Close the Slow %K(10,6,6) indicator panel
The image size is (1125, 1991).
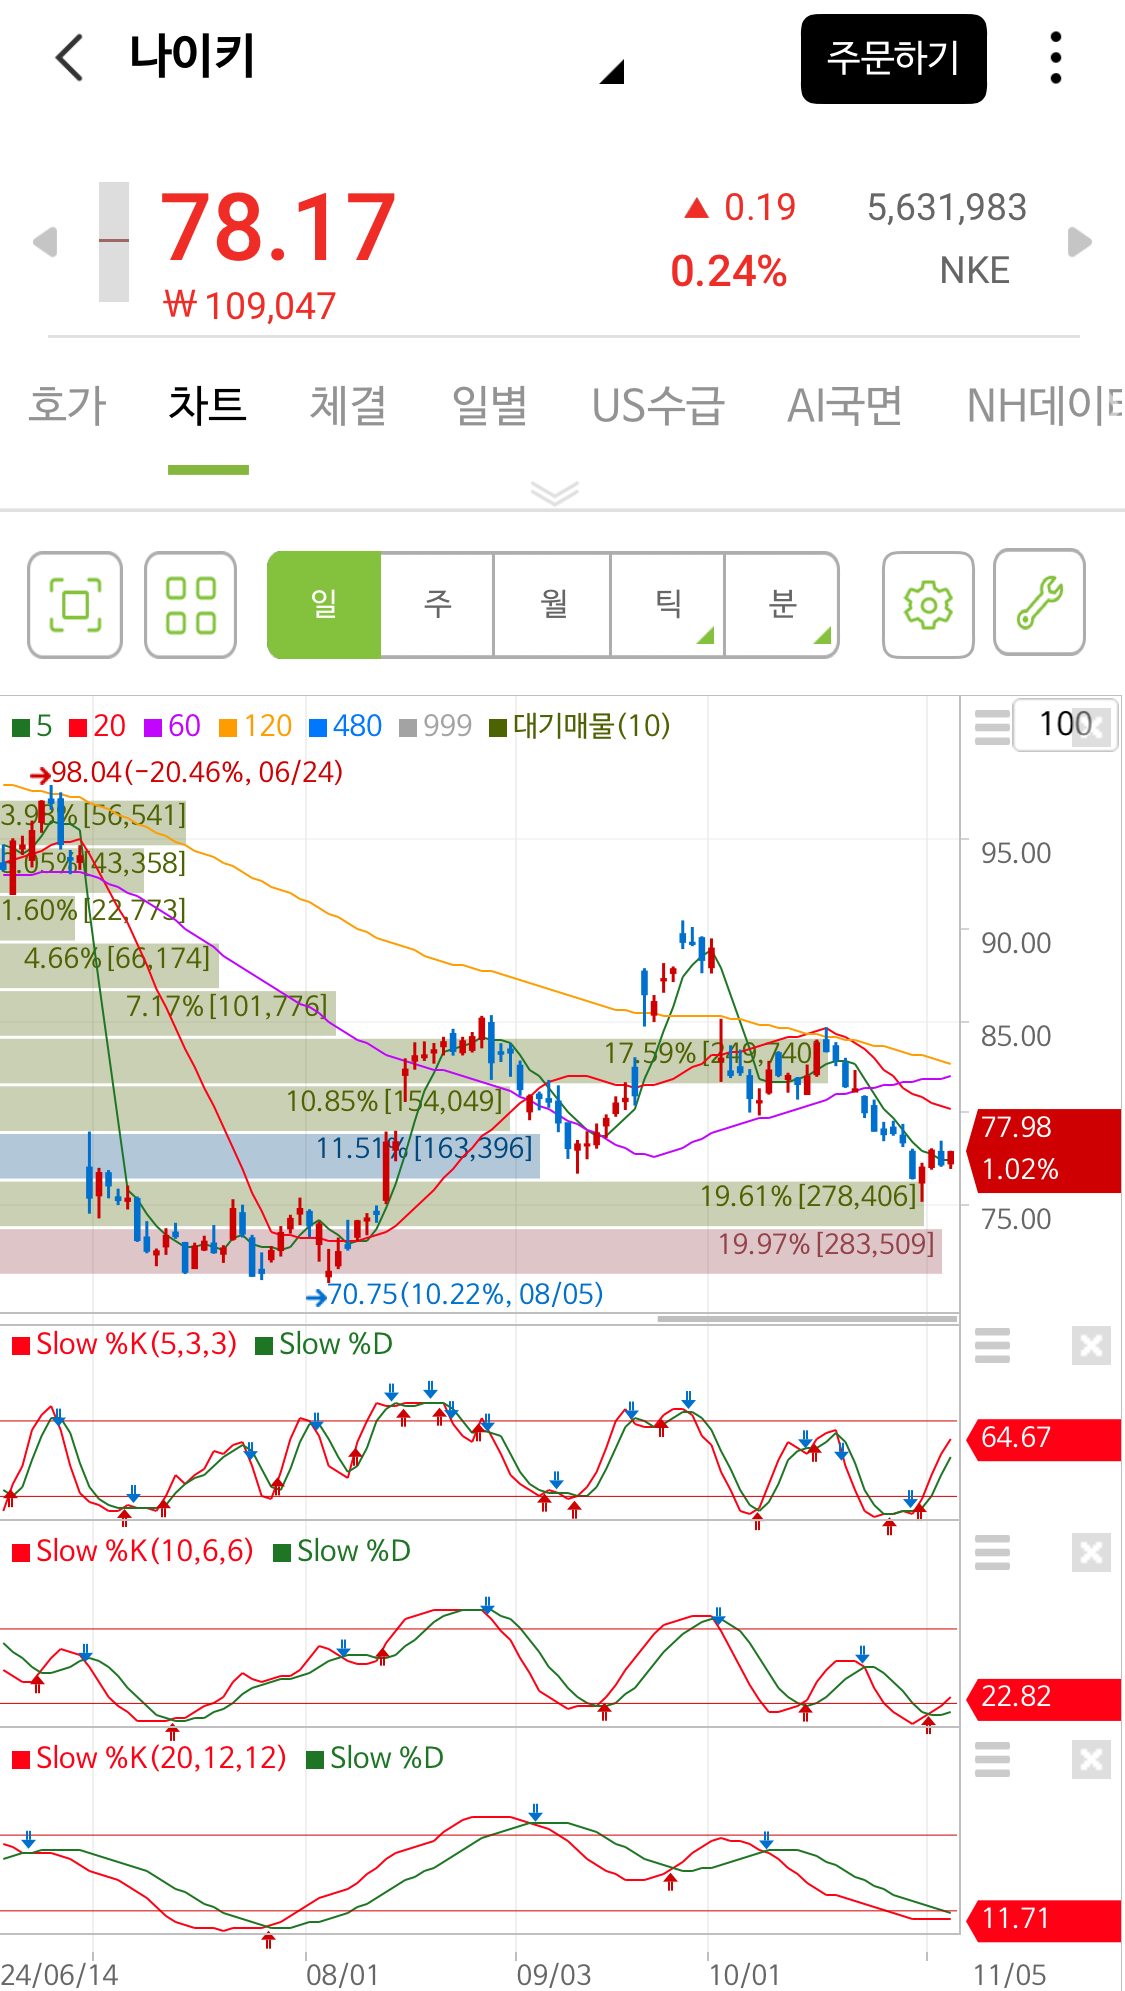[x=1091, y=1553]
